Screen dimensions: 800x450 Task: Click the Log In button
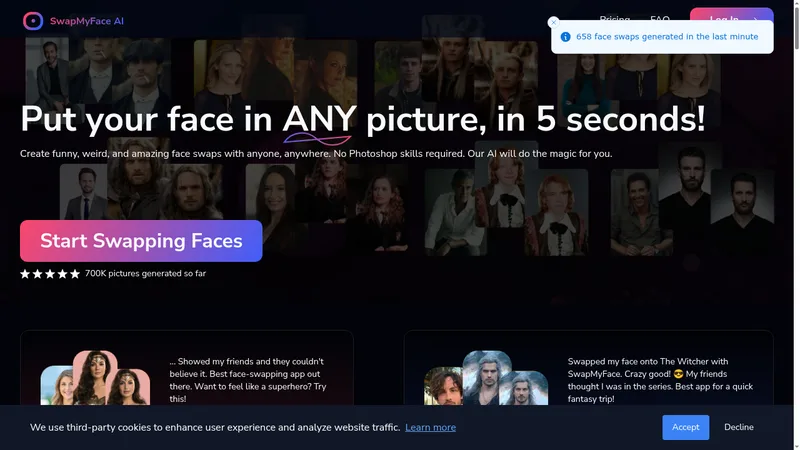pos(732,15)
